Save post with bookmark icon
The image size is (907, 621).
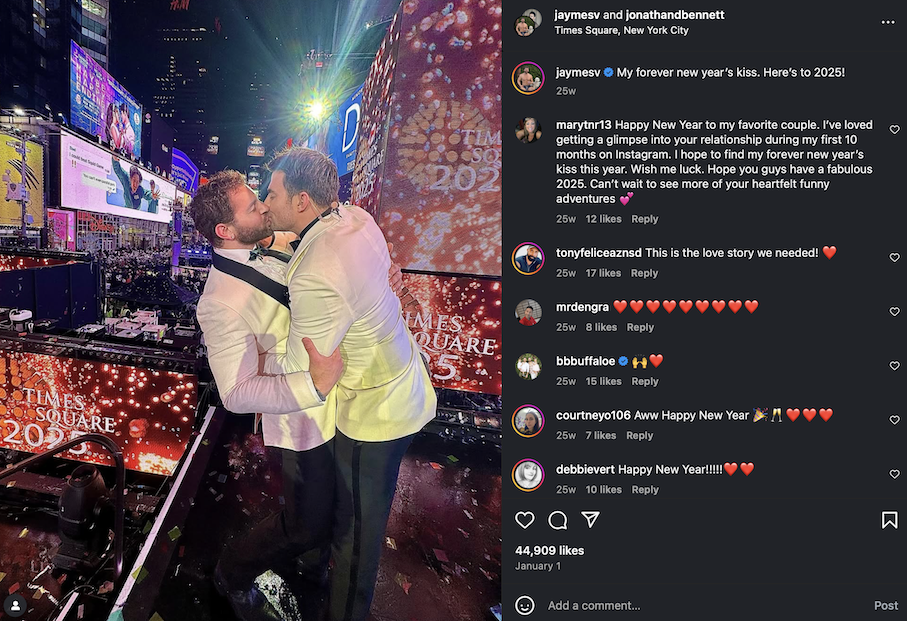(x=889, y=520)
